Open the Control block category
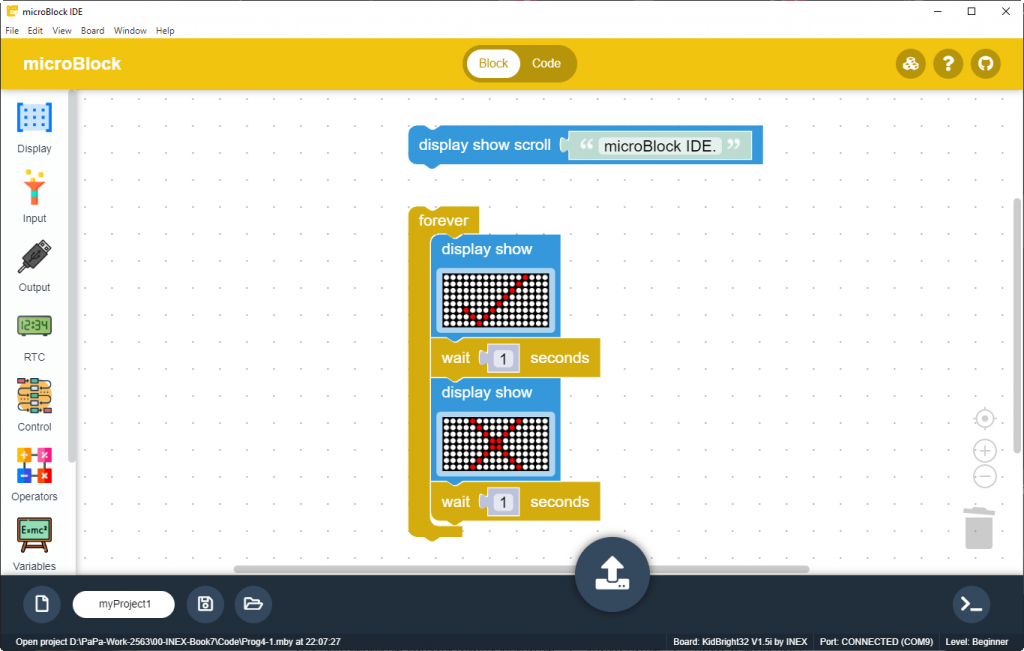This screenshot has width=1024, height=651. [34, 405]
